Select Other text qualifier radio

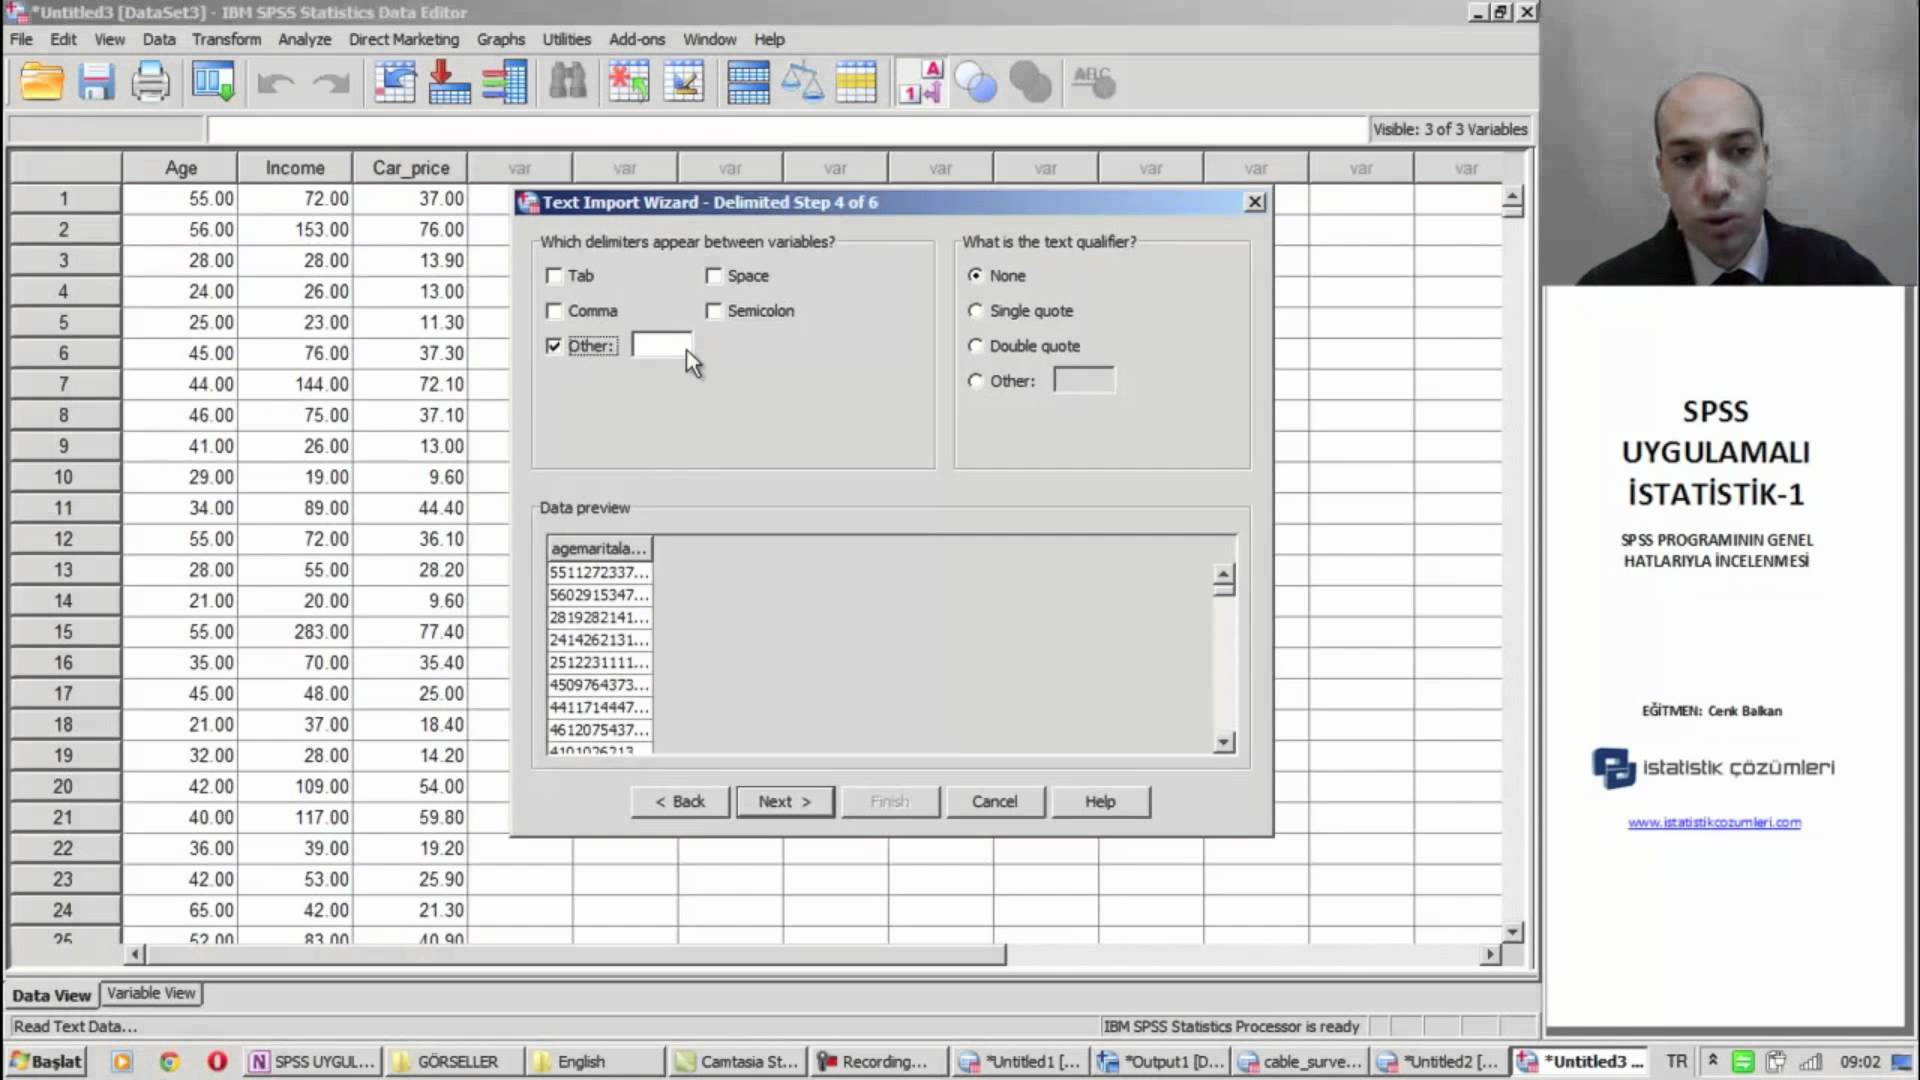coord(975,381)
